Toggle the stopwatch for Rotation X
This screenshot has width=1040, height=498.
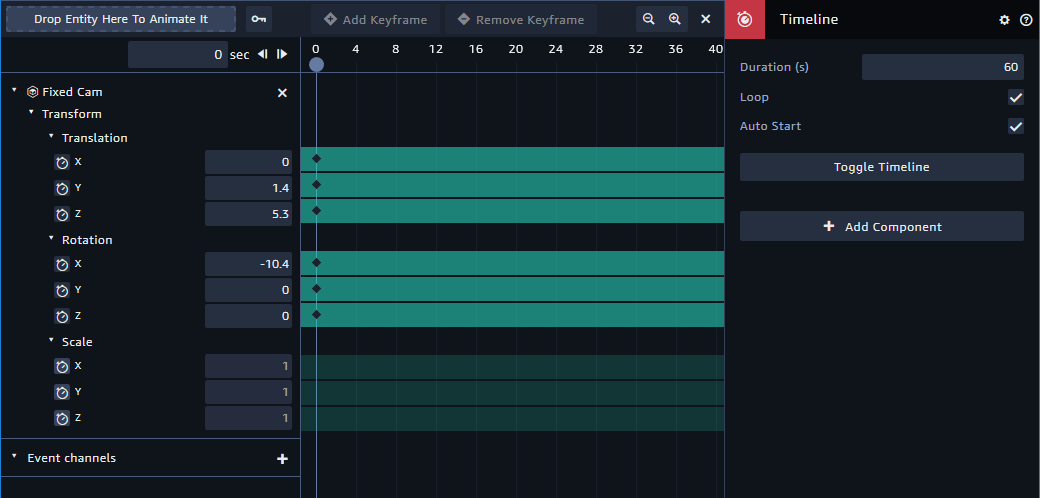(62, 265)
